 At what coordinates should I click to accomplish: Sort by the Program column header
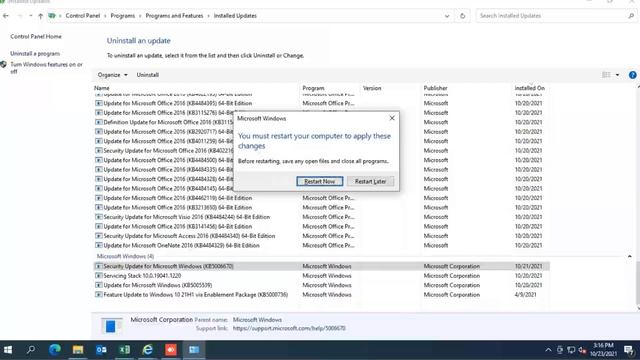tap(313, 88)
